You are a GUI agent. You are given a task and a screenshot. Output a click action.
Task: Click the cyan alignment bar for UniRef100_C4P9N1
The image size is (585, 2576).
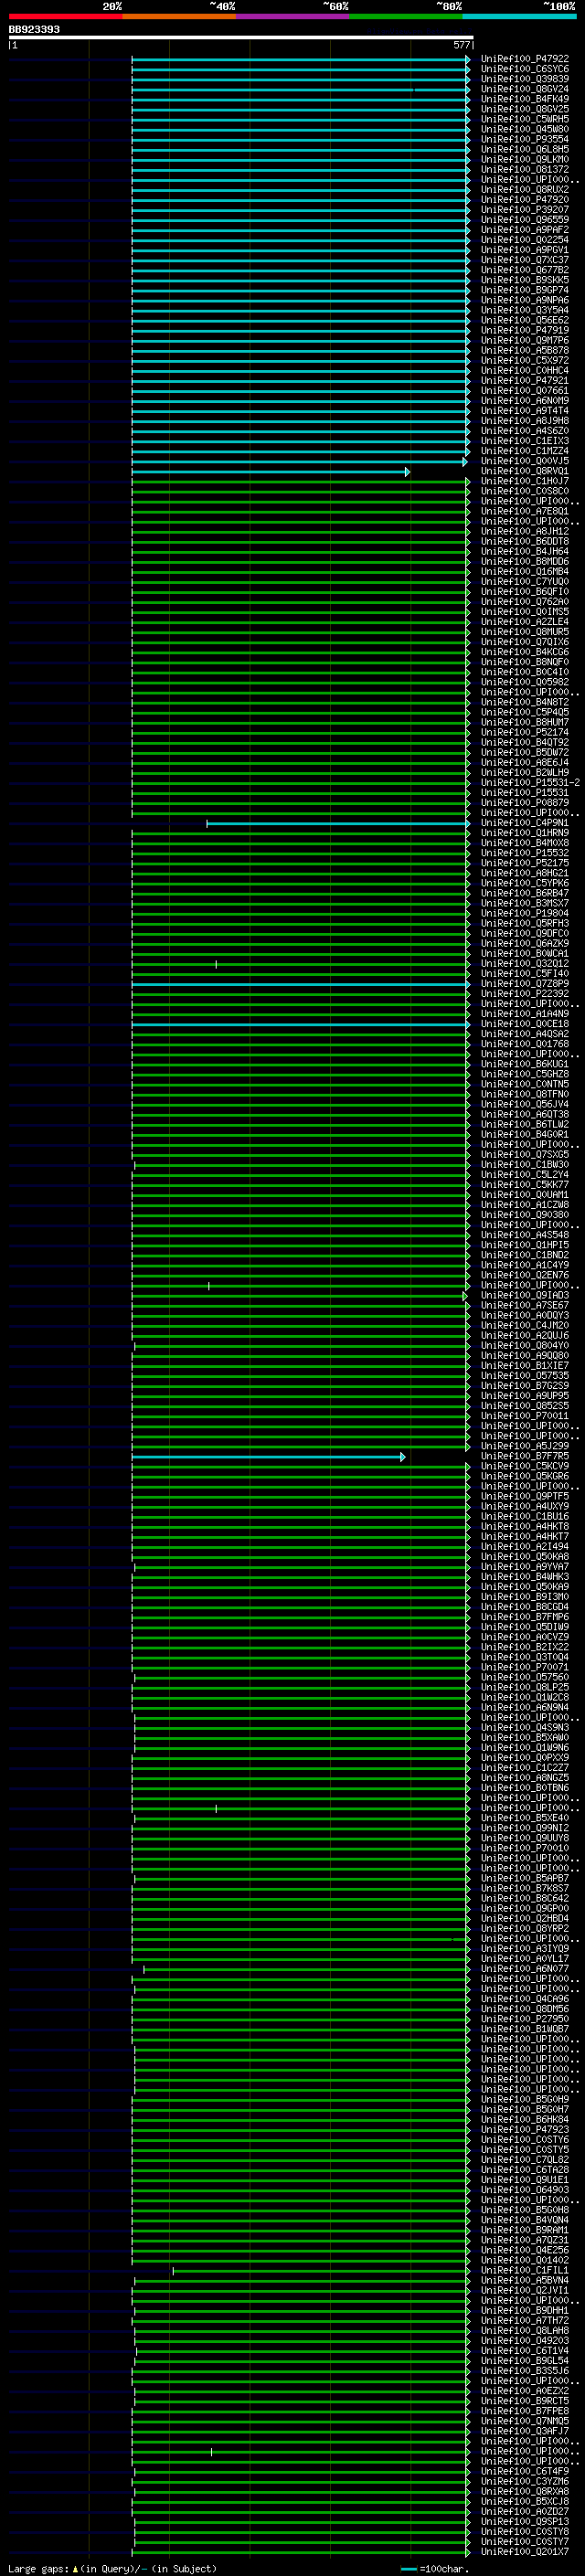(x=338, y=824)
